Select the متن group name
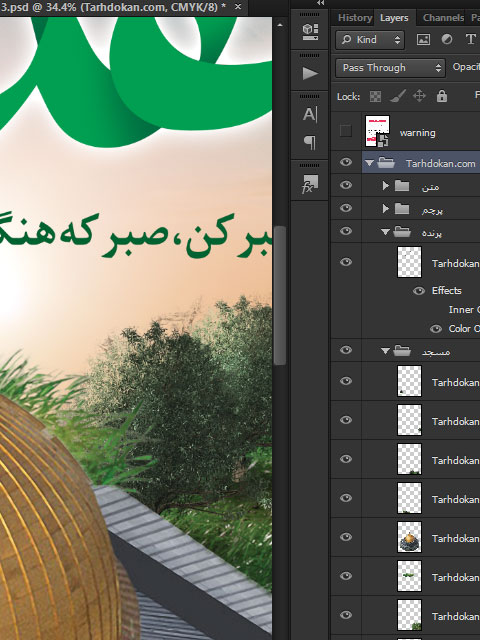This screenshot has height=640, width=480. [431, 187]
